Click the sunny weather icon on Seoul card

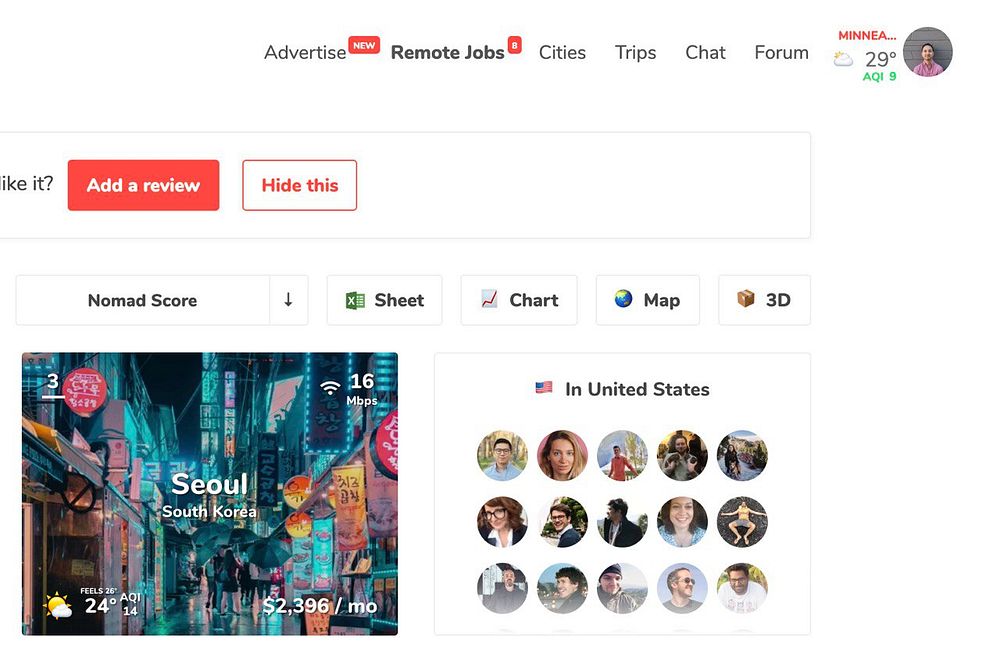(x=58, y=606)
